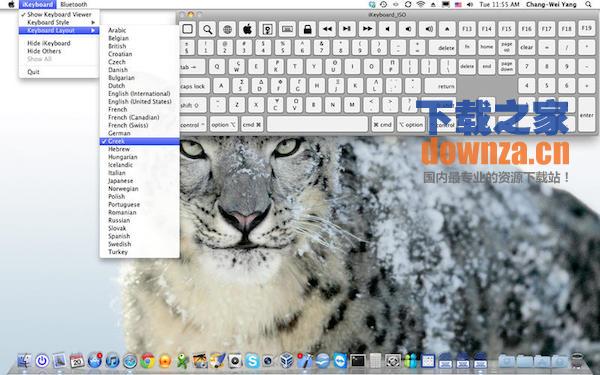Select Portuguese keyboard layout

point(139,205)
